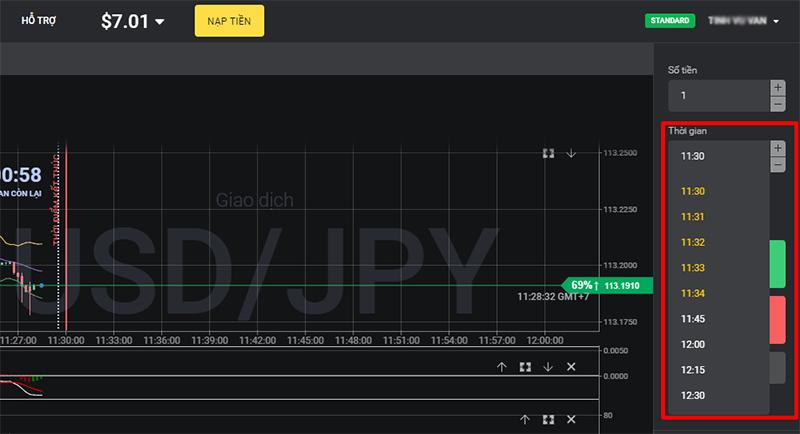Move first indicator pane down
800x434 pixels.
pos(548,367)
